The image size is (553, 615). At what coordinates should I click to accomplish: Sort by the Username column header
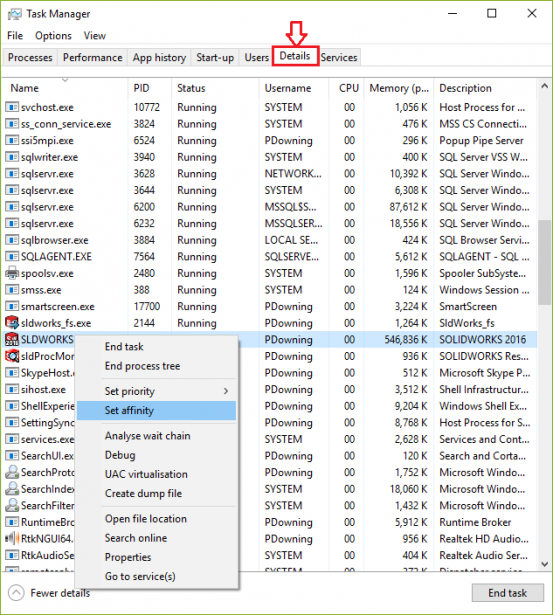[293, 88]
